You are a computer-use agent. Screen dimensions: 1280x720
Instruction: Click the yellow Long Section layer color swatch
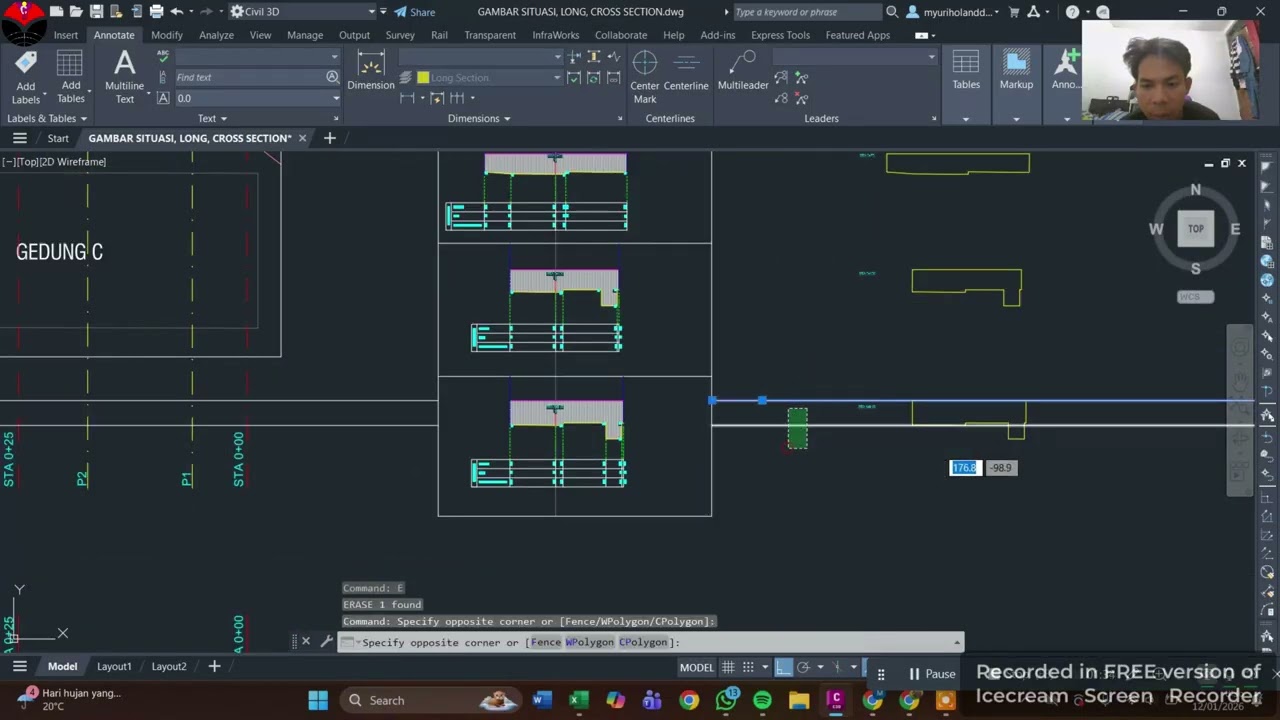423,77
